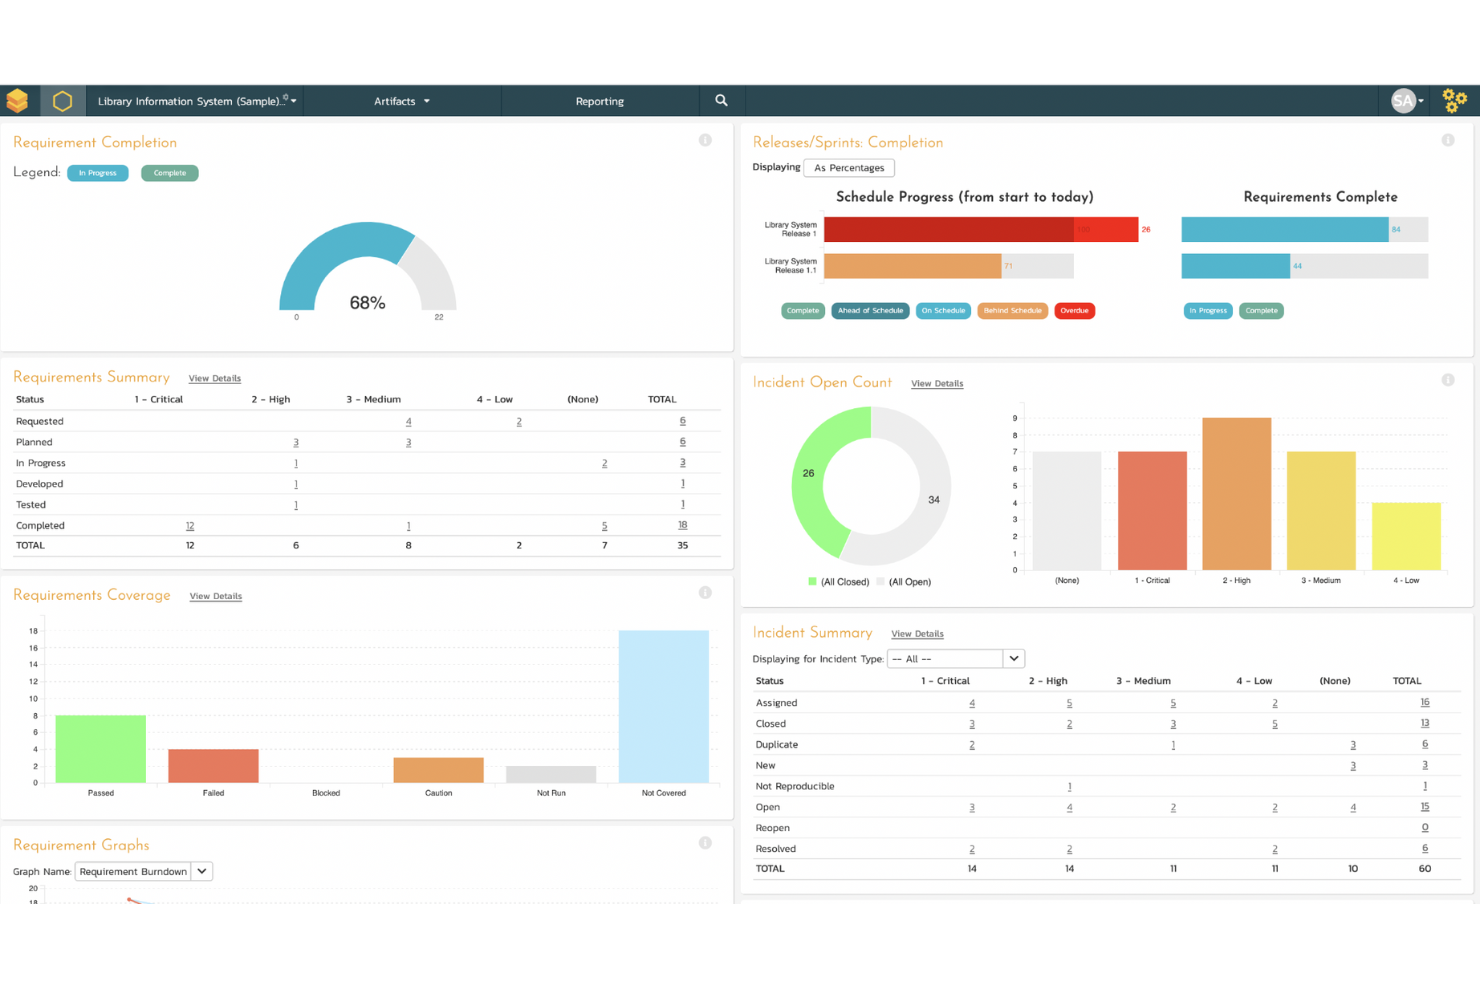Open Reopen incidents total 0 link
The width and height of the screenshot is (1480, 987).
coord(1425,828)
